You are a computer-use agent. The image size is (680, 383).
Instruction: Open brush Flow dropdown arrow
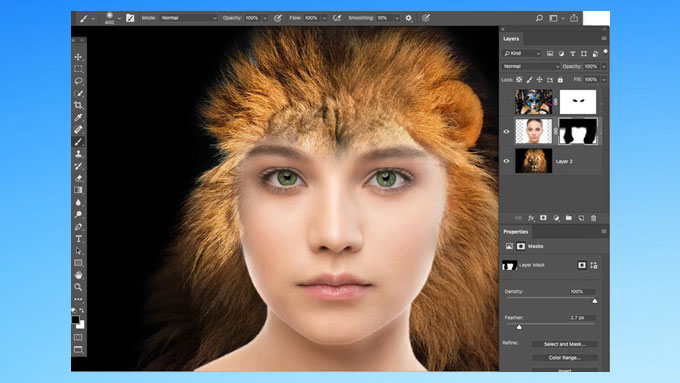tap(324, 18)
